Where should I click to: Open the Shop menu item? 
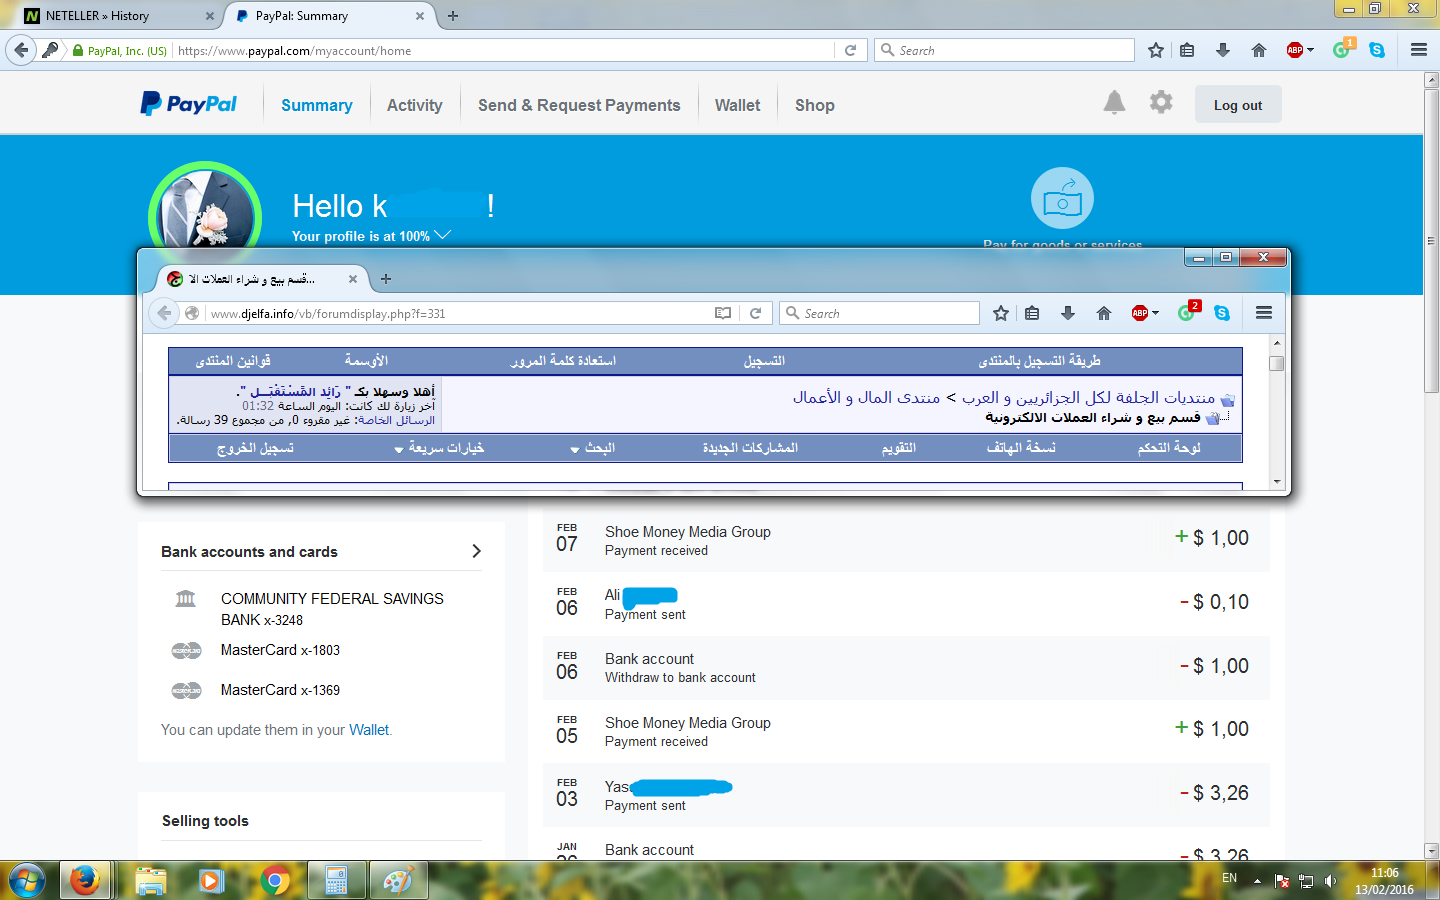(814, 105)
